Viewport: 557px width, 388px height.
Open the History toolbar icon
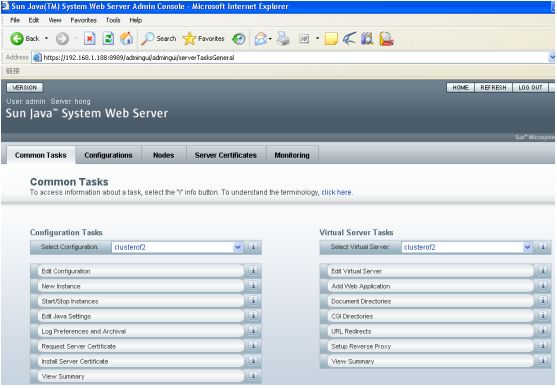coord(239,38)
